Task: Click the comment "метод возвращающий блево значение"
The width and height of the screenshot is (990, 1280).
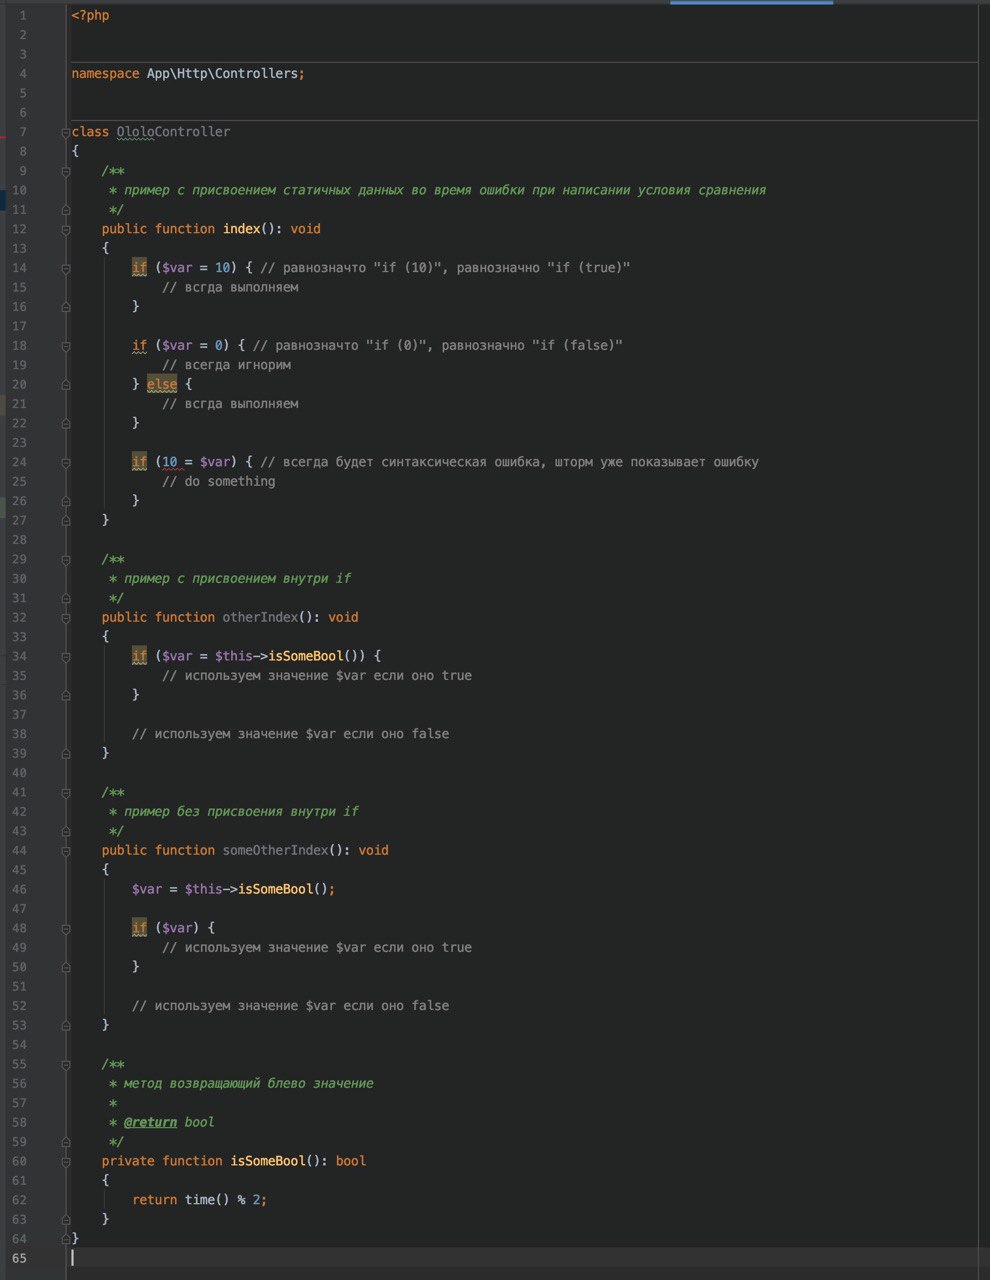Action: [248, 1084]
